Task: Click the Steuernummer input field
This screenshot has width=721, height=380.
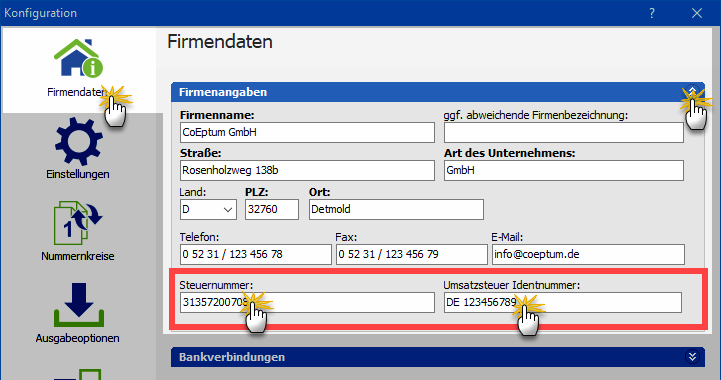Action: tap(307, 302)
